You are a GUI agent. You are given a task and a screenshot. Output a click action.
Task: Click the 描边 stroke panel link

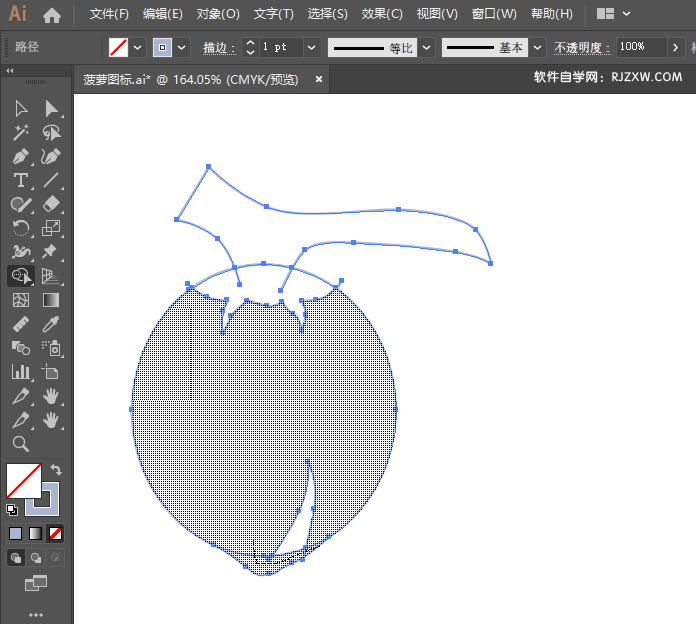tap(215, 47)
